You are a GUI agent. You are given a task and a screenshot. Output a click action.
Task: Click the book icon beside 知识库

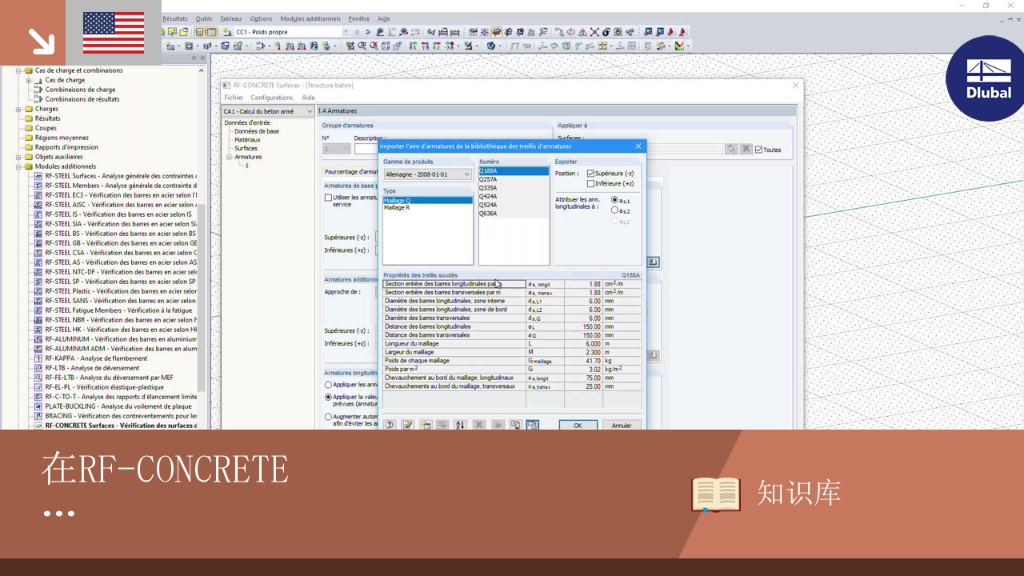click(716, 494)
